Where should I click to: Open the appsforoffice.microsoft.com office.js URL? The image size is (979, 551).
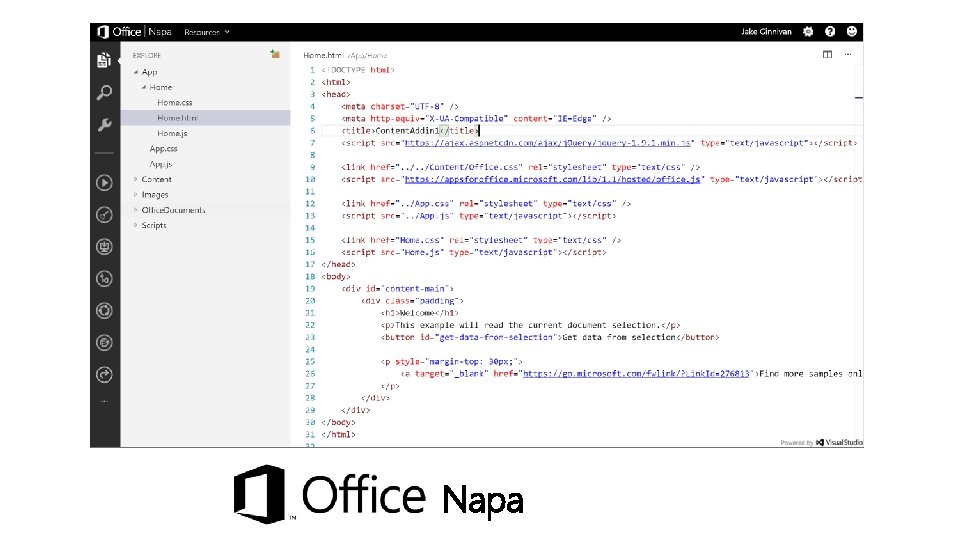[x=553, y=179]
